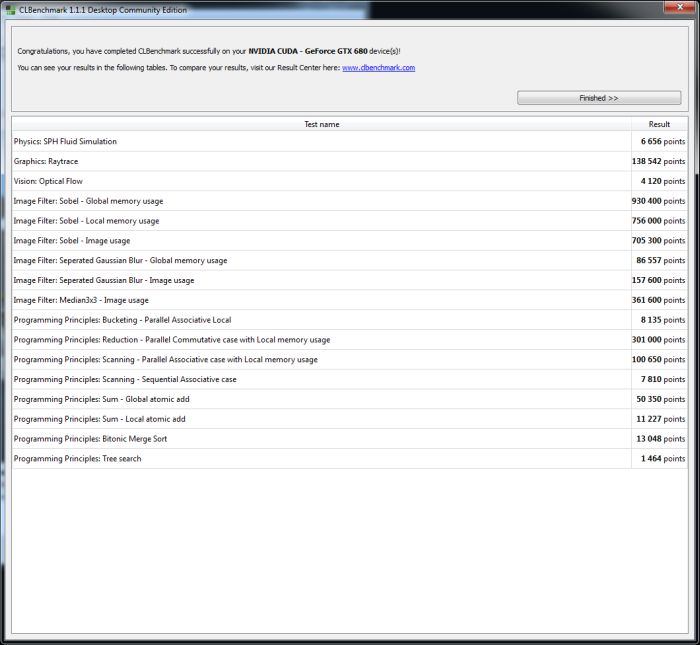Click the 705 300 points result

[658, 241]
